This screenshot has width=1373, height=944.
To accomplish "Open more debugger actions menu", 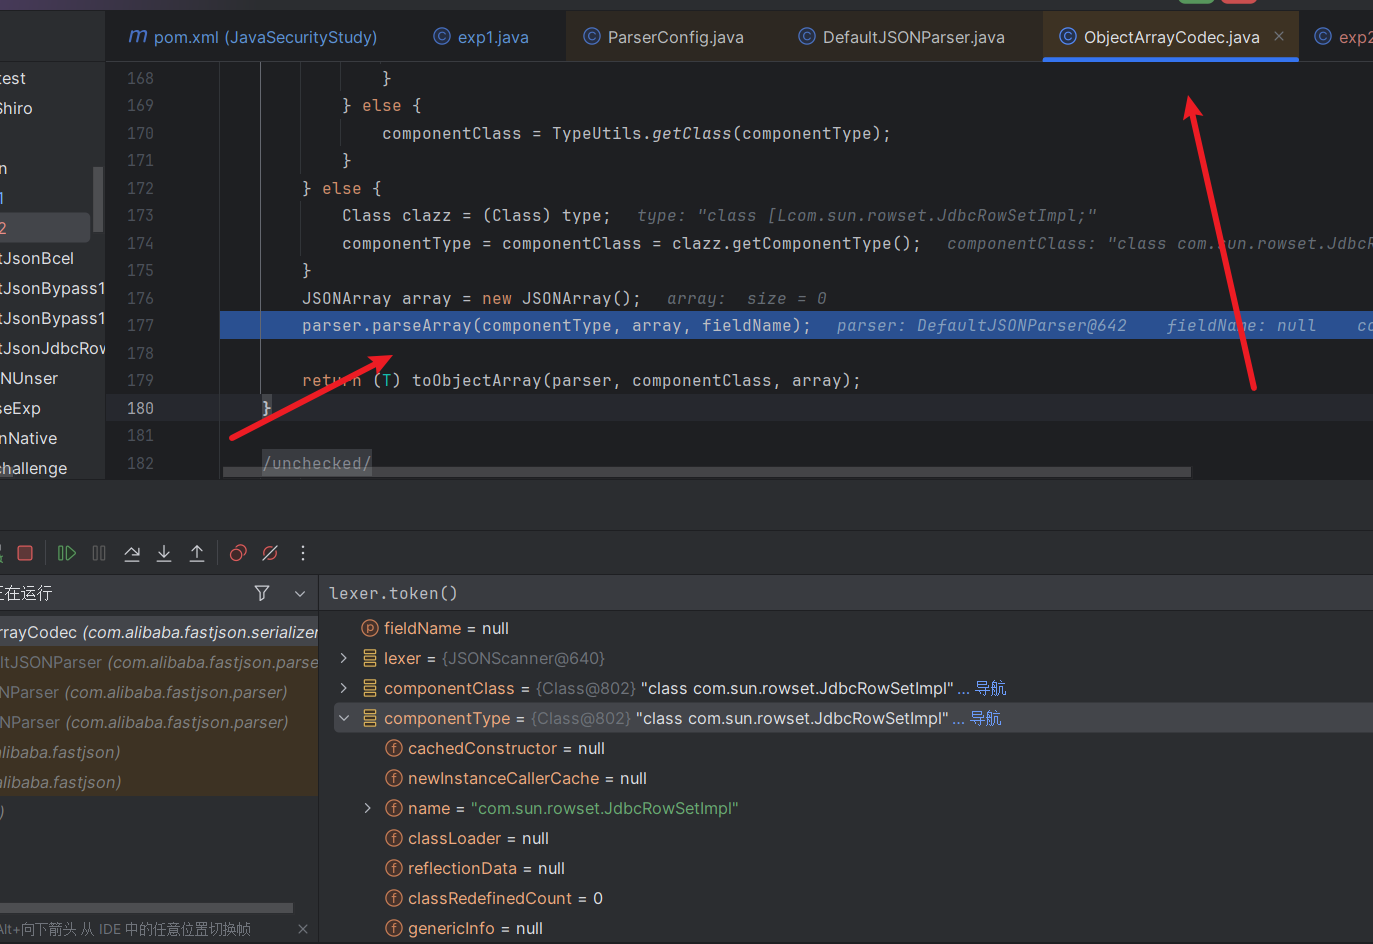I will click(303, 553).
